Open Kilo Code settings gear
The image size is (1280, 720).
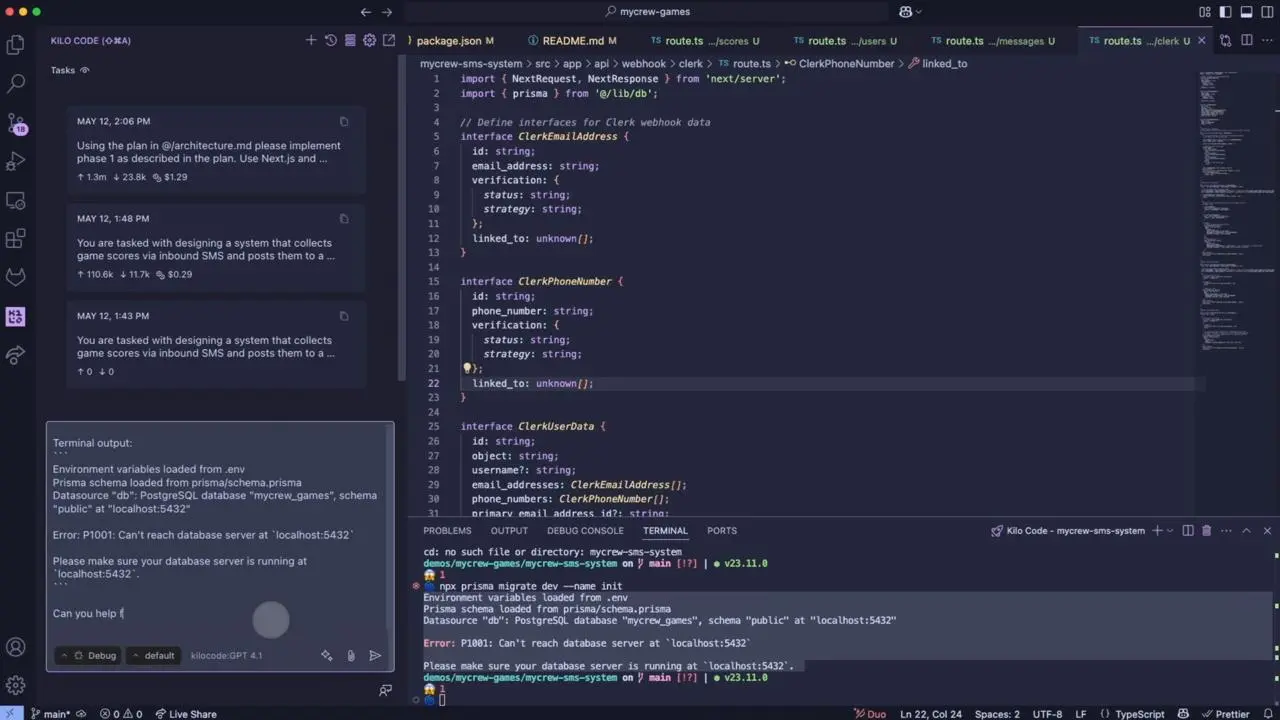369,40
